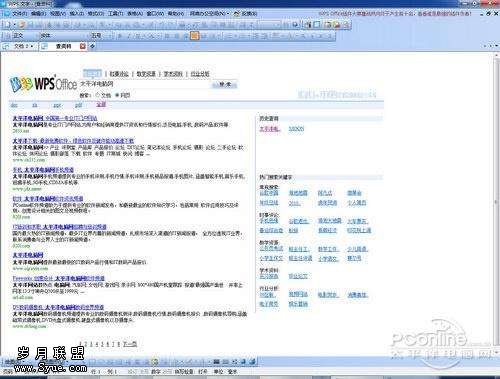Select the 全部 filter link
This screenshot has width=500, height=379.
tap(101, 104)
